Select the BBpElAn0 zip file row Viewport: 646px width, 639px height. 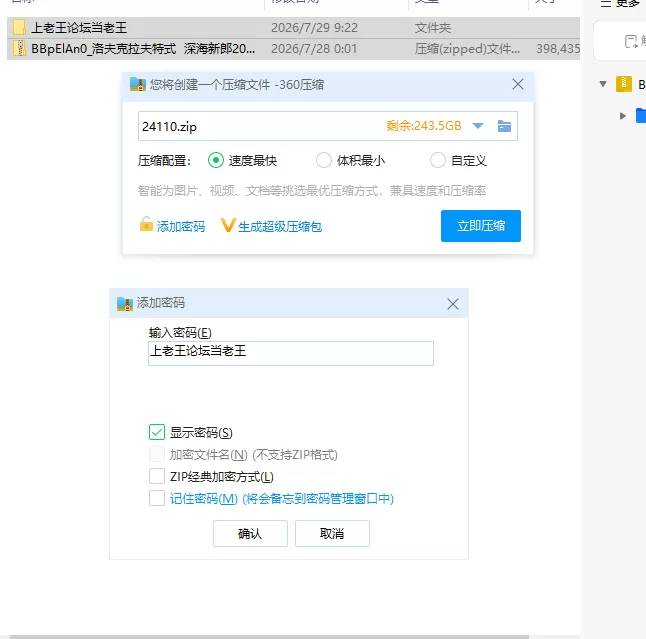click(x=293, y=49)
